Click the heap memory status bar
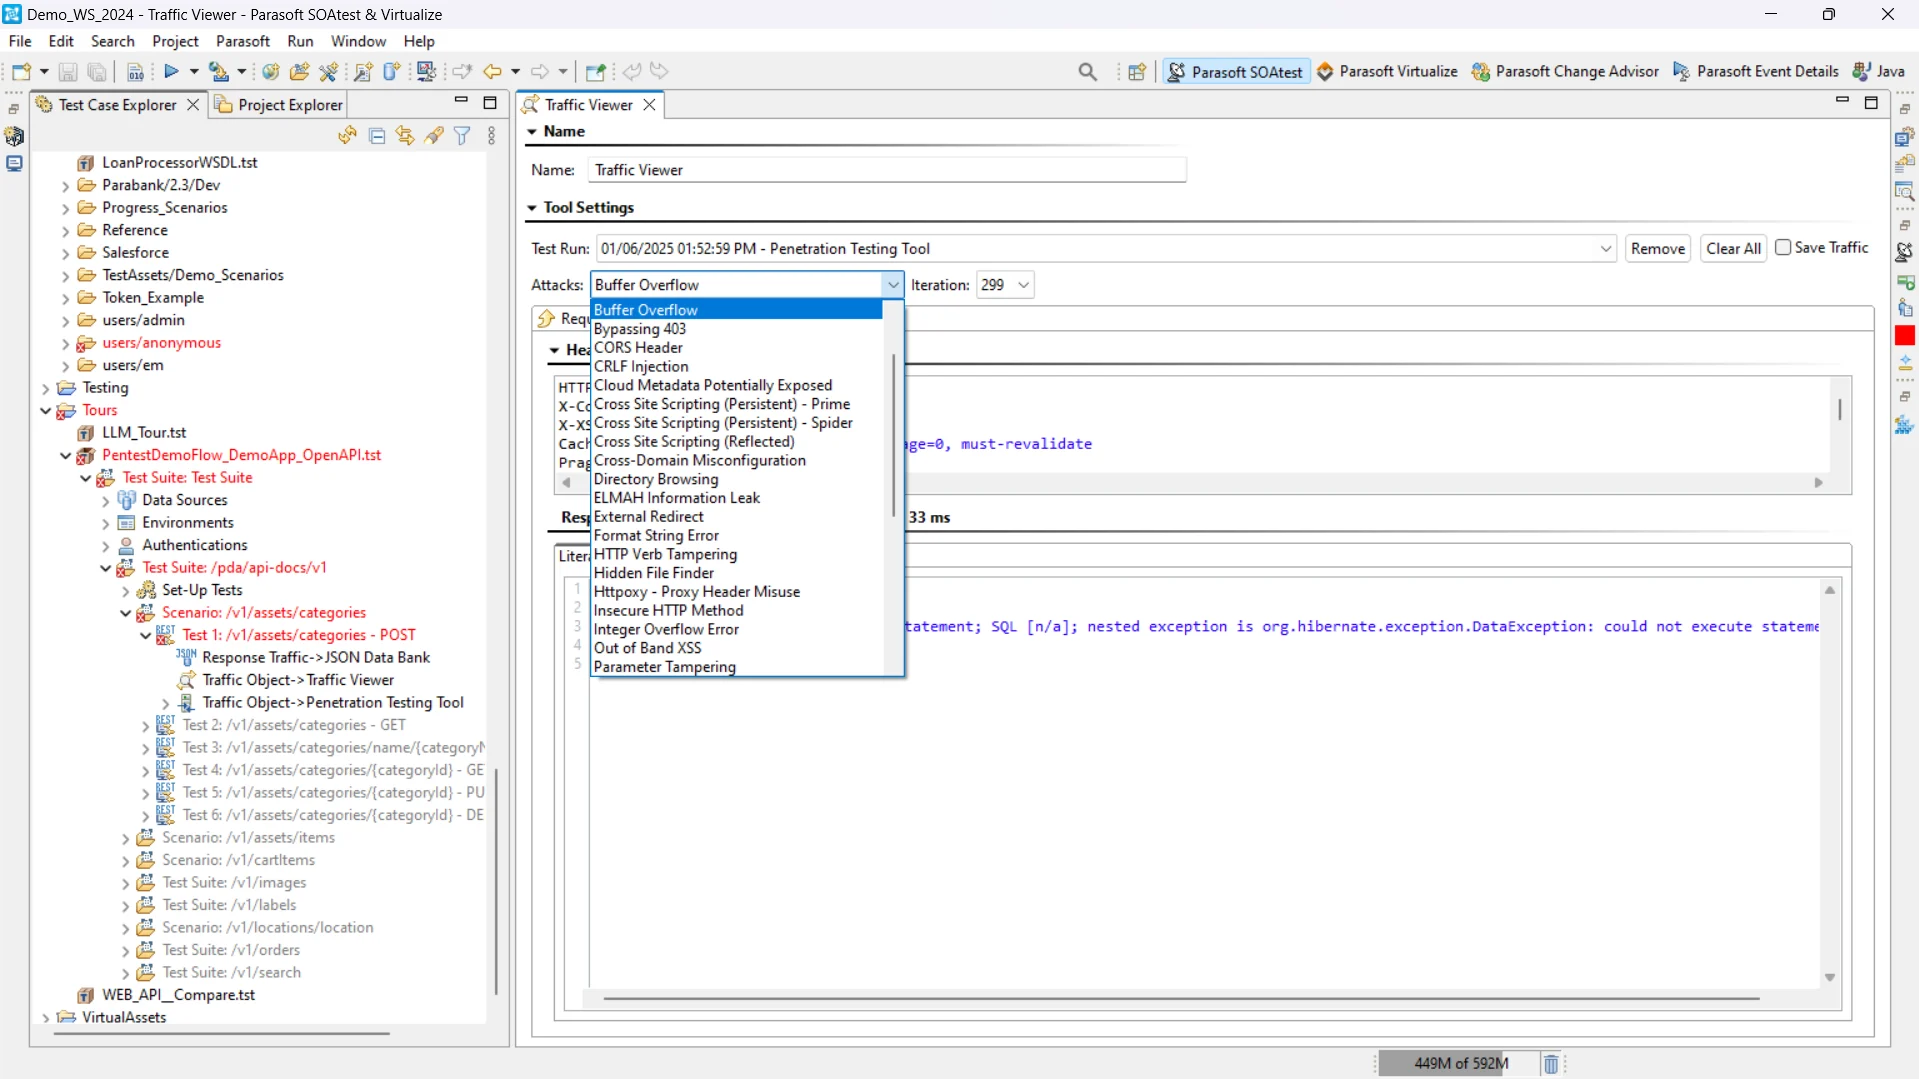The width and height of the screenshot is (1919, 1079). (1461, 1064)
